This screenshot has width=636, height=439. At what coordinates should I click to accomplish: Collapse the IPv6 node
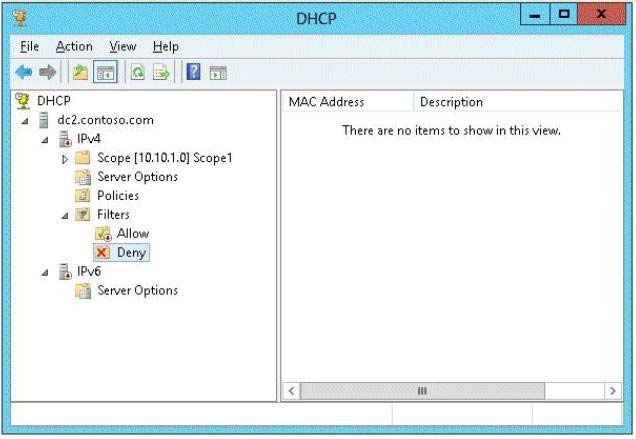coord(45,273)
